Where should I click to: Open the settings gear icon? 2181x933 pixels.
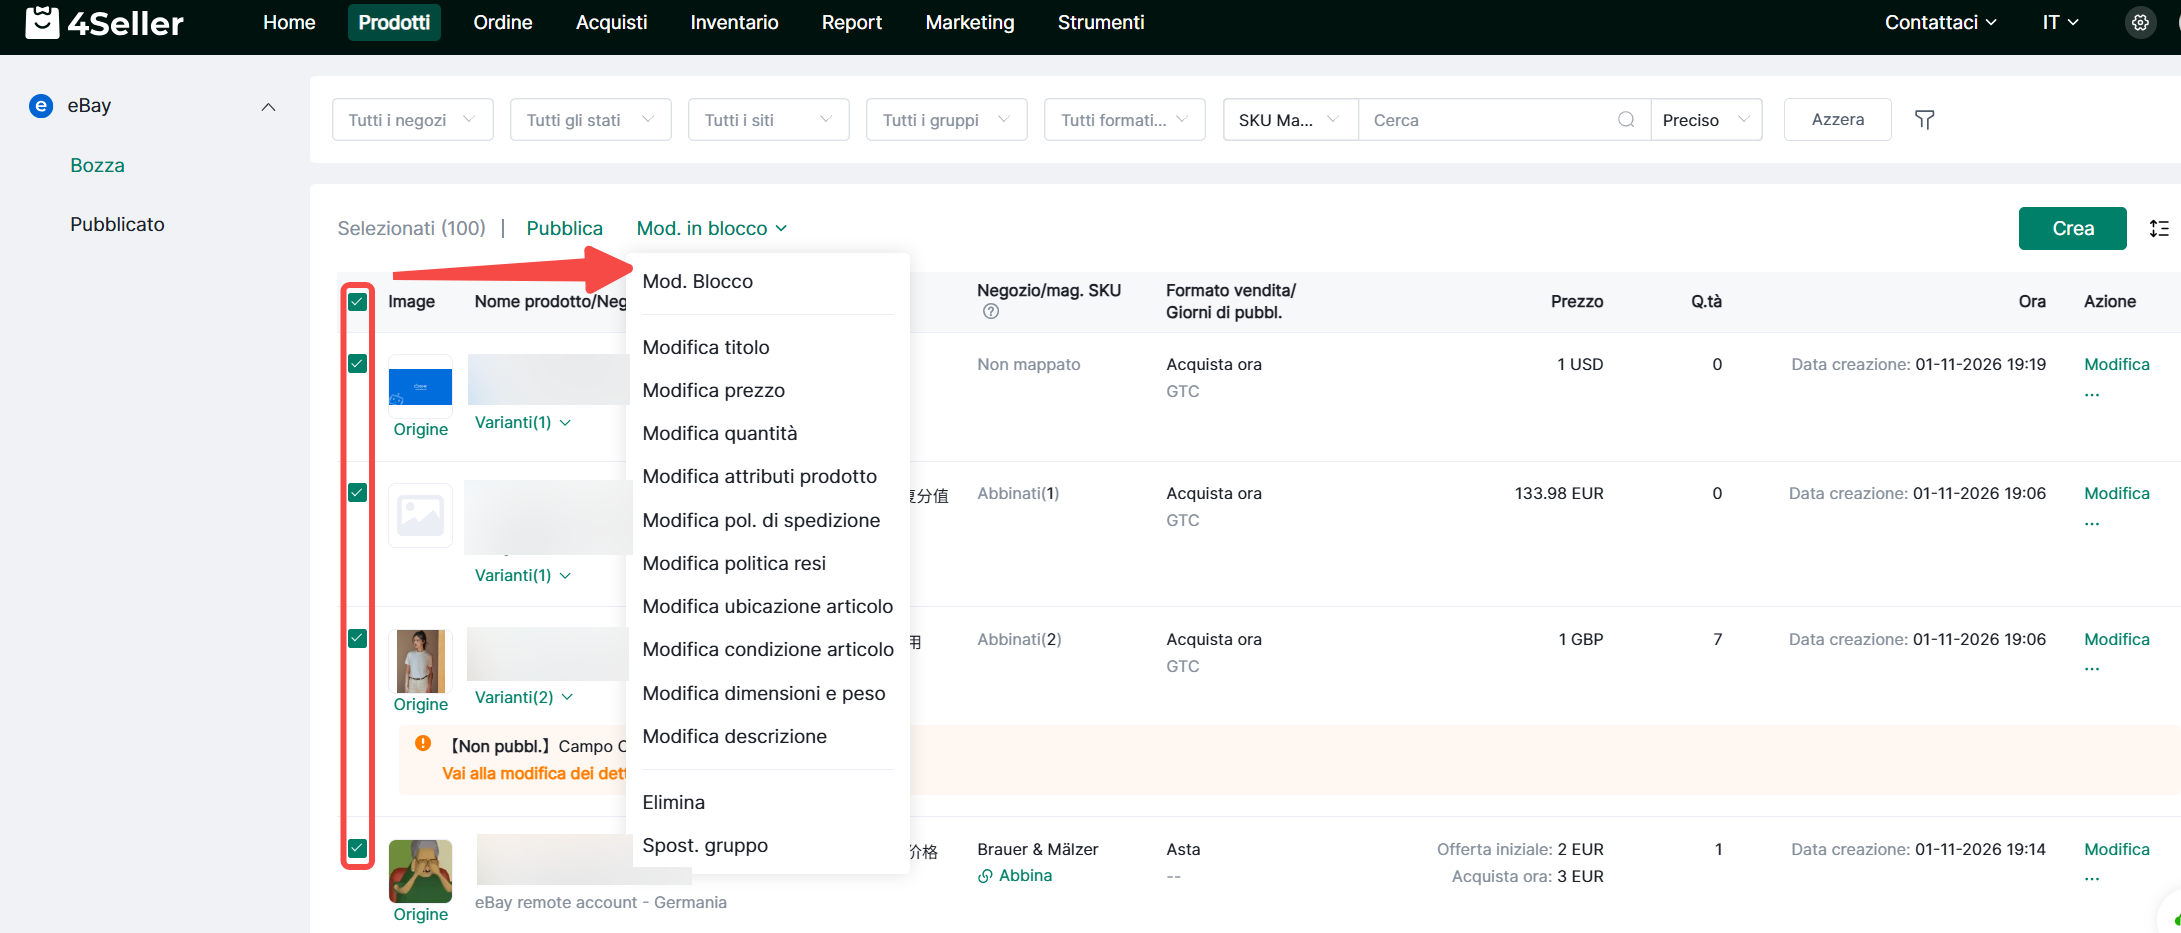(2139, 23)
